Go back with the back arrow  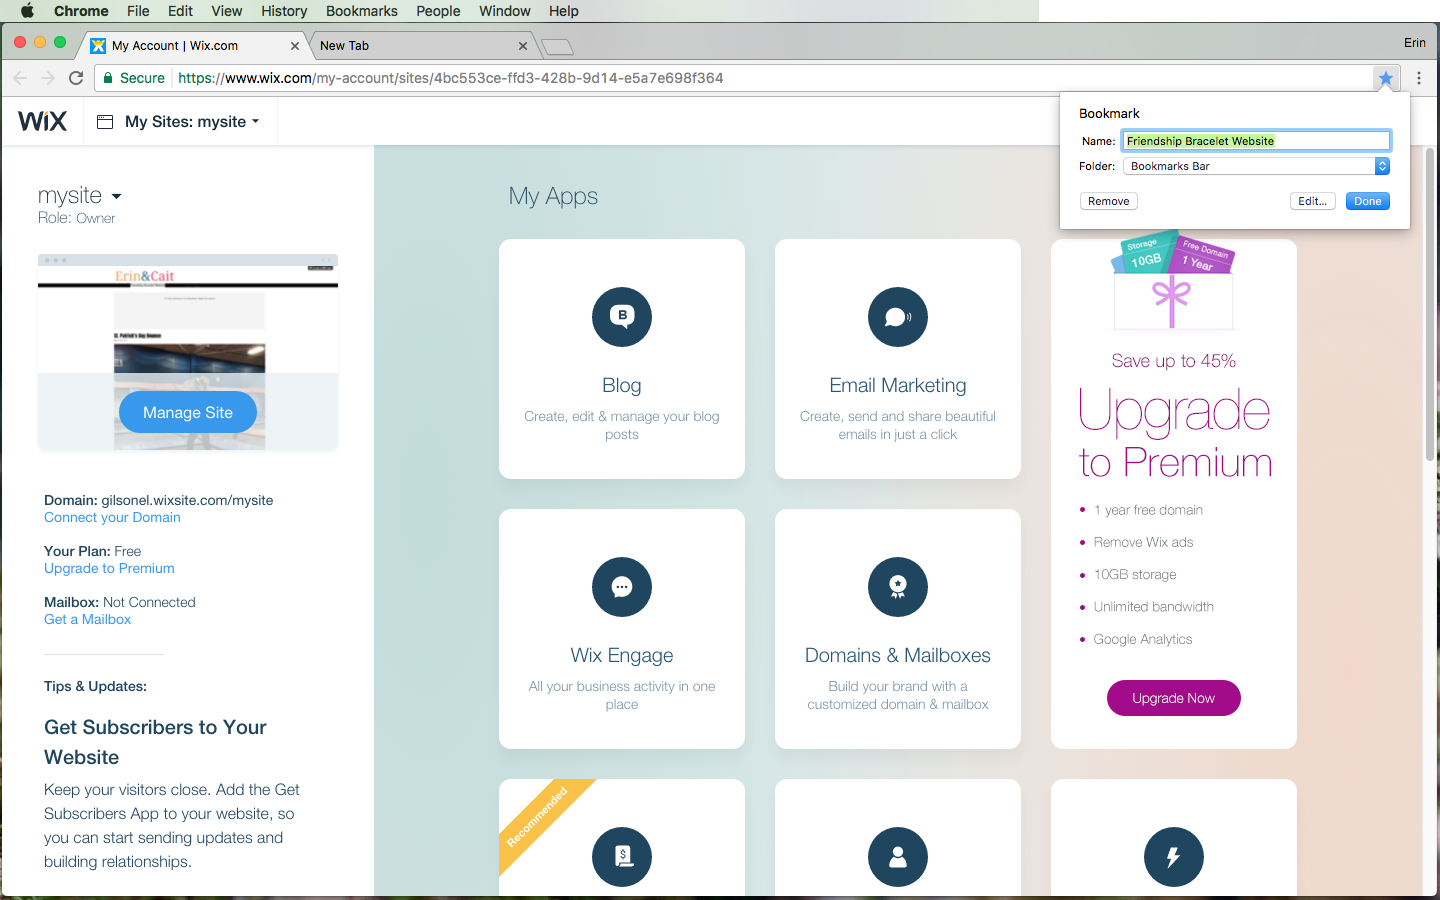coord(20,78)
